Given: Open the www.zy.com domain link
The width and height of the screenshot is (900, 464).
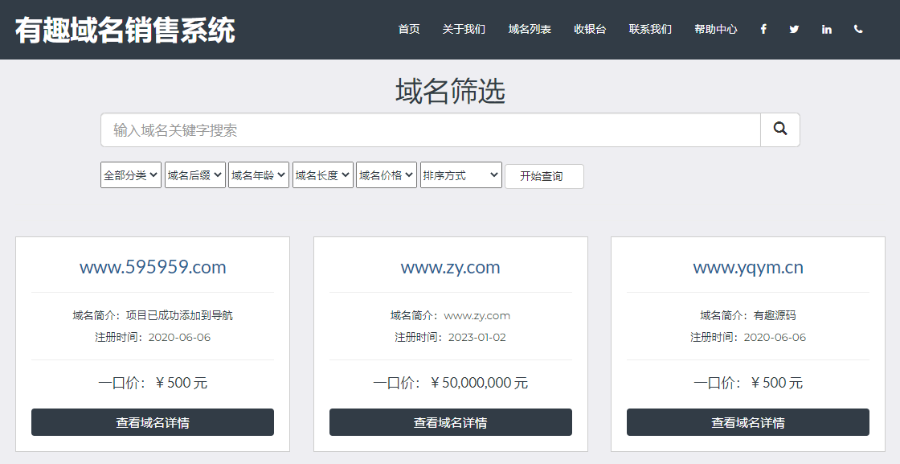Looking at the screenshot, I should tap(451, 267).
